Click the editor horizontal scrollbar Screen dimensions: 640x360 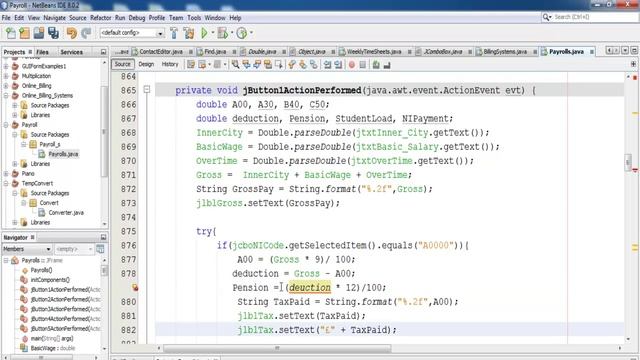tap(277, 348)
